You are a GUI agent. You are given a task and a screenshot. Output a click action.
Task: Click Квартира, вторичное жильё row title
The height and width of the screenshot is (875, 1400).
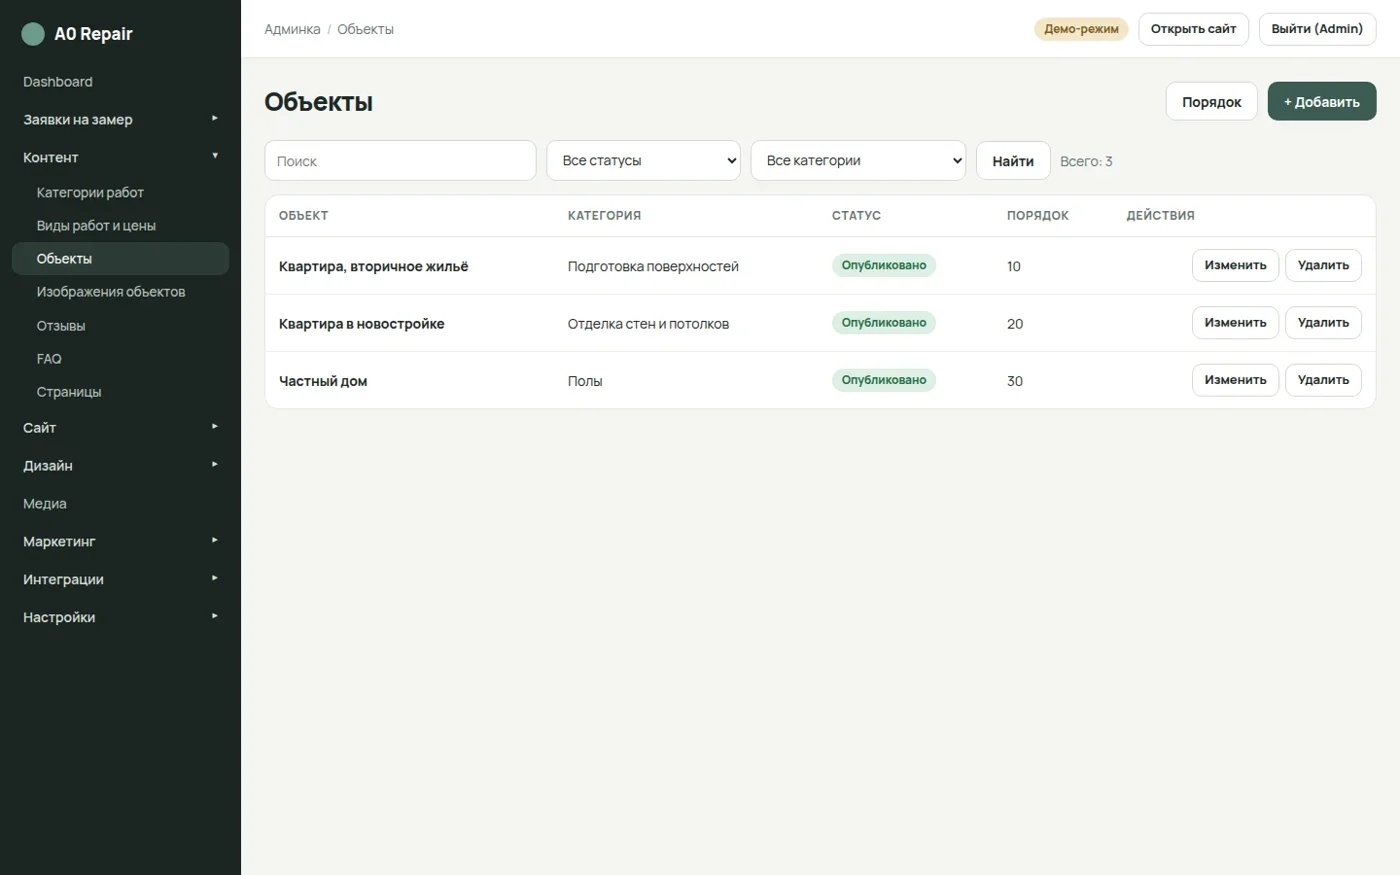pyautogui.click(x=373, y=267)
